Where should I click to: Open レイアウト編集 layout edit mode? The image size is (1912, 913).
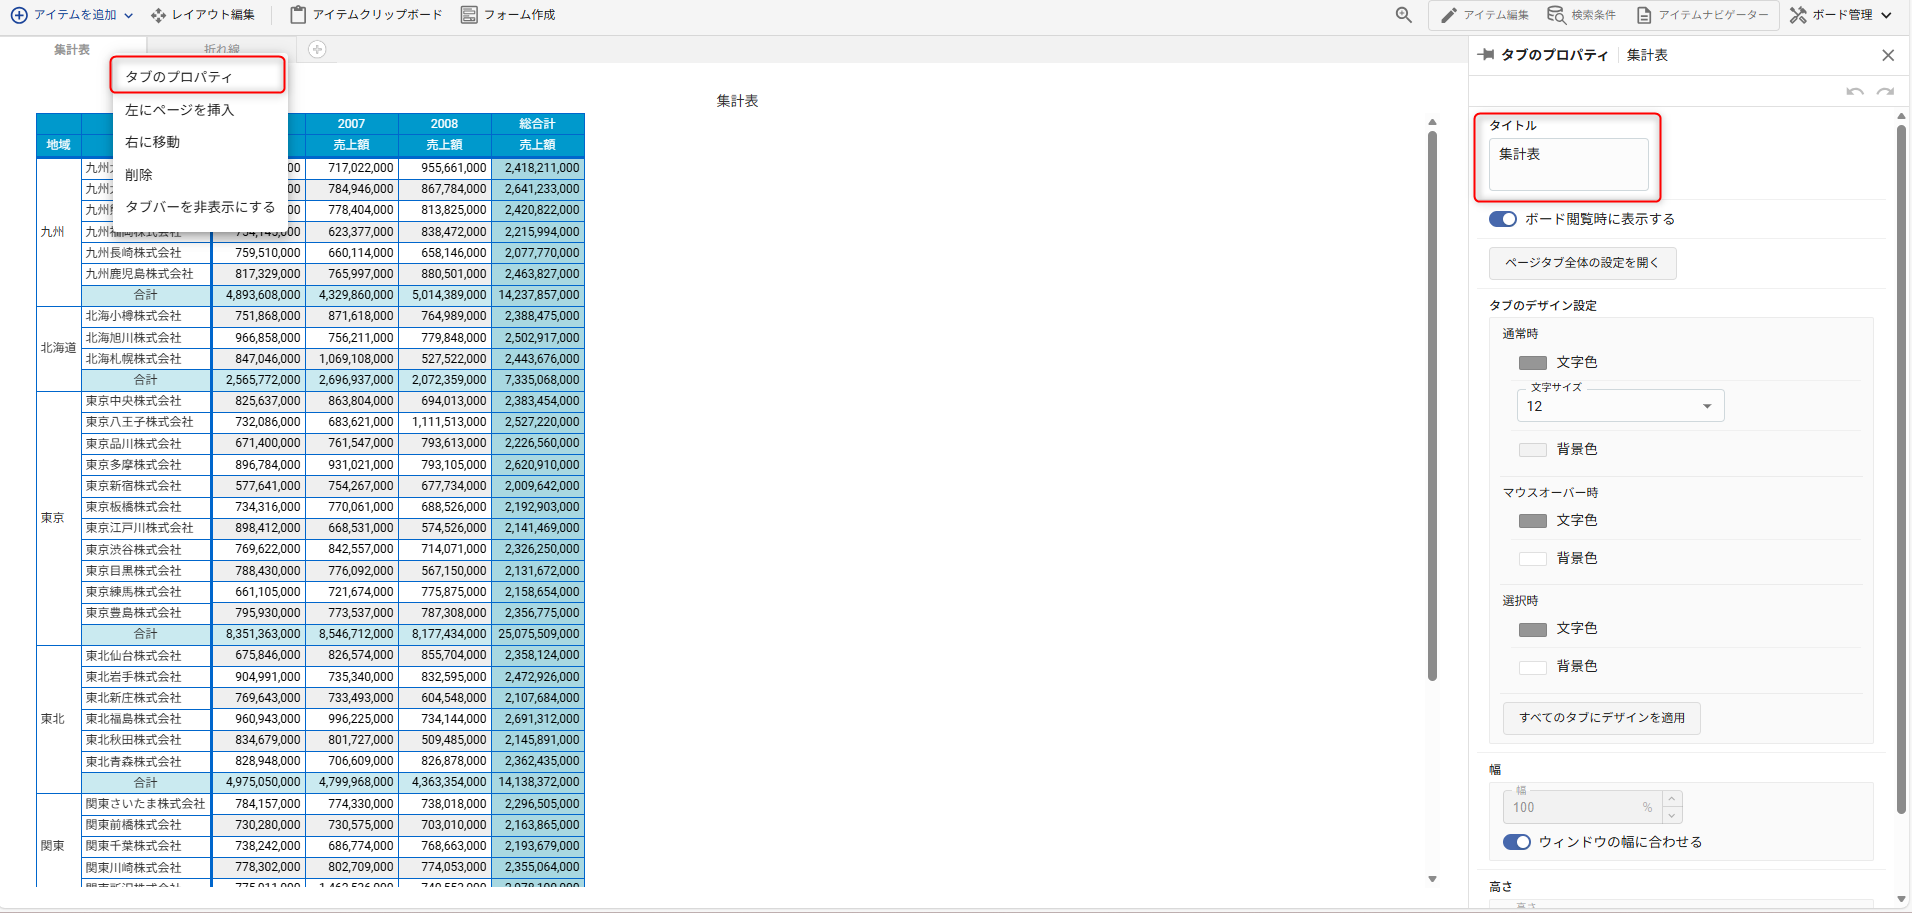point(203,15)
